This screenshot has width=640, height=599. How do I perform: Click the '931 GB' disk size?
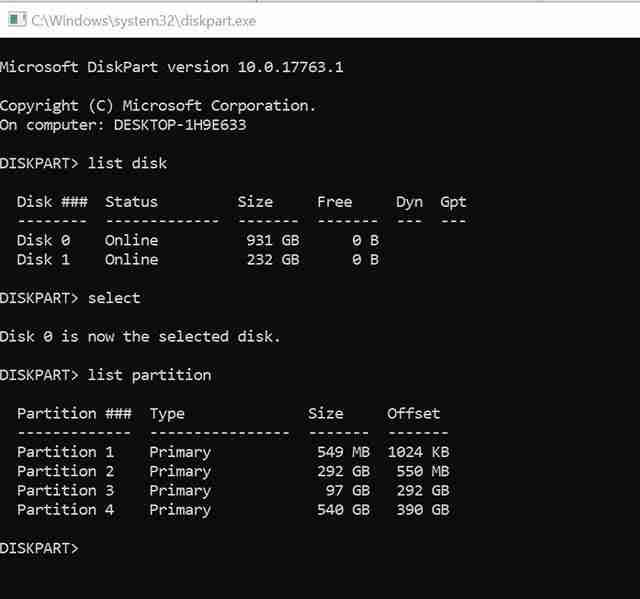pyautogui.click(x=273, y=240)
